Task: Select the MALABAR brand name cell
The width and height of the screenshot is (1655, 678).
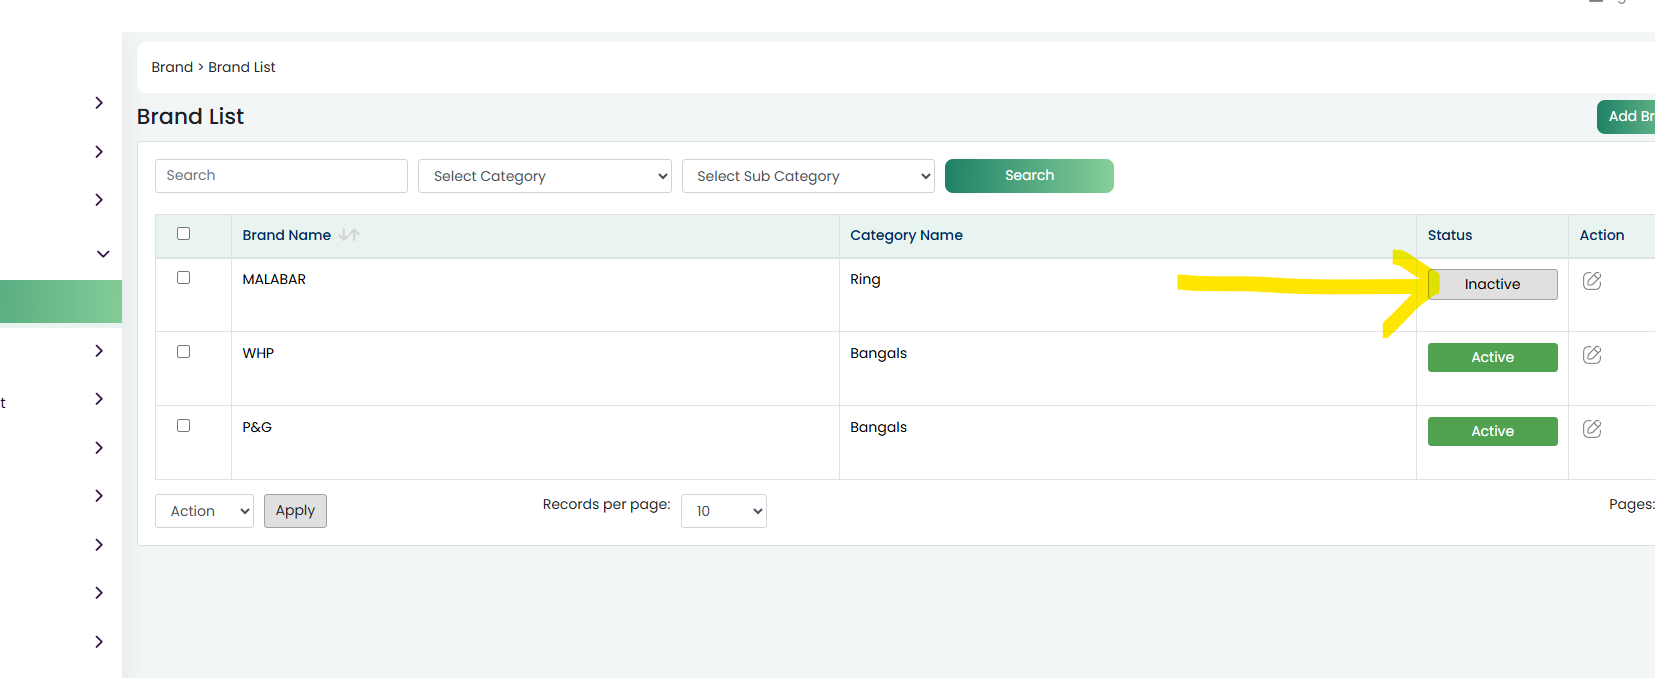Action: 274,279
